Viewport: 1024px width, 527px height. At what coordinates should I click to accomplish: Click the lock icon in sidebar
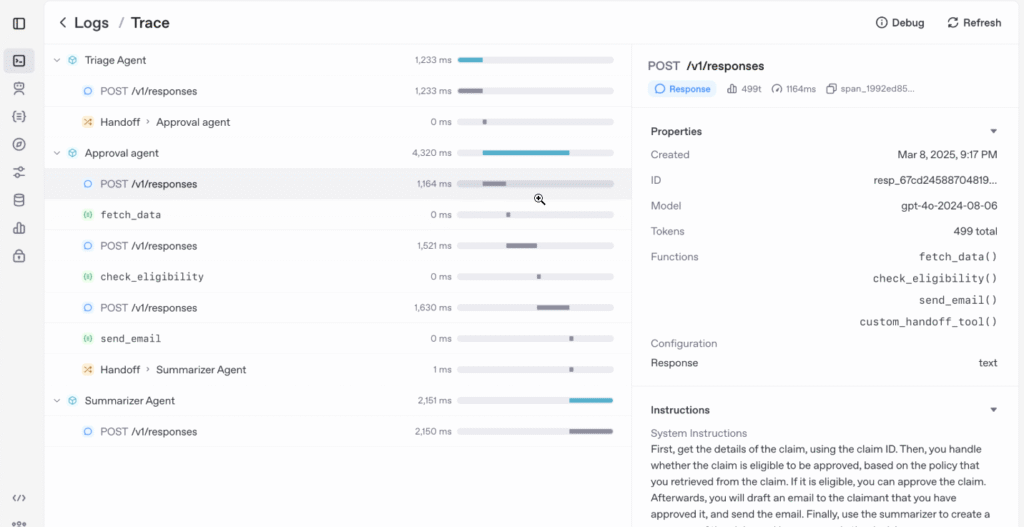[x=19, y=256]
